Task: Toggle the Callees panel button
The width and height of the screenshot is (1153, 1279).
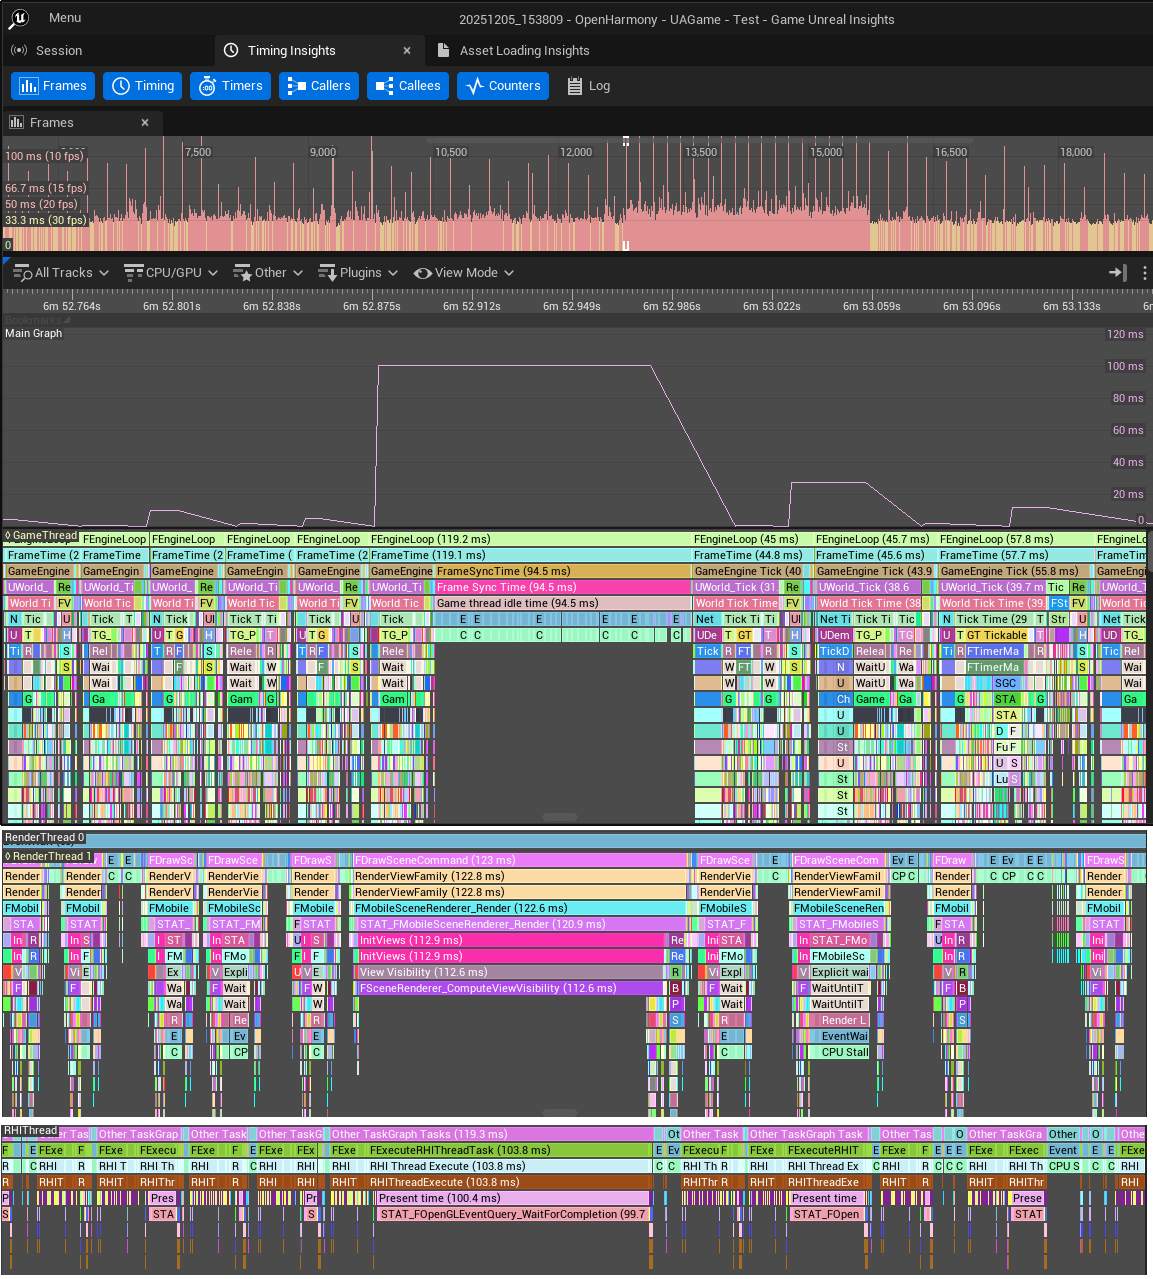Action: [408, 86]
